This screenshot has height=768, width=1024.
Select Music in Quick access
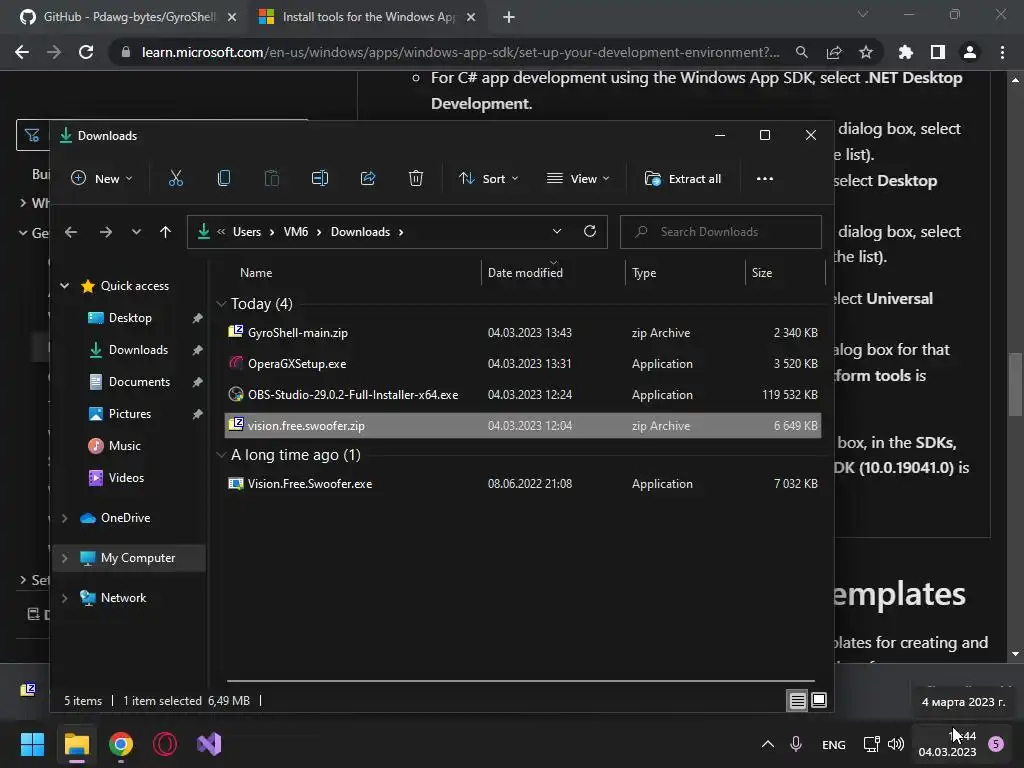124,446
